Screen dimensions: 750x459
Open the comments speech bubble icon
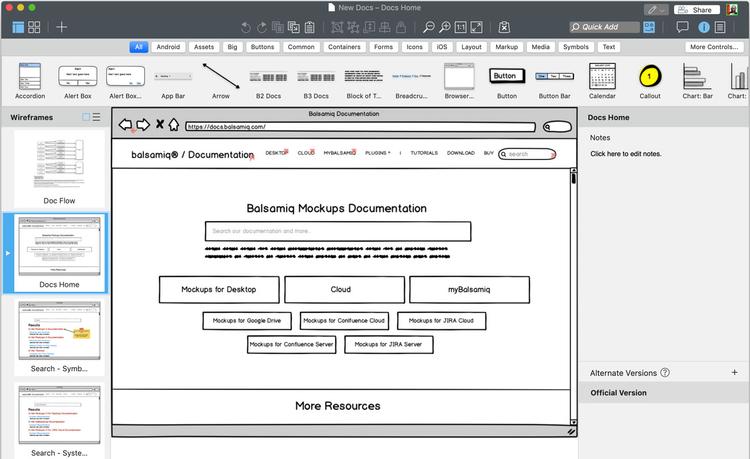pyautogui.click(x=682, y=27)
